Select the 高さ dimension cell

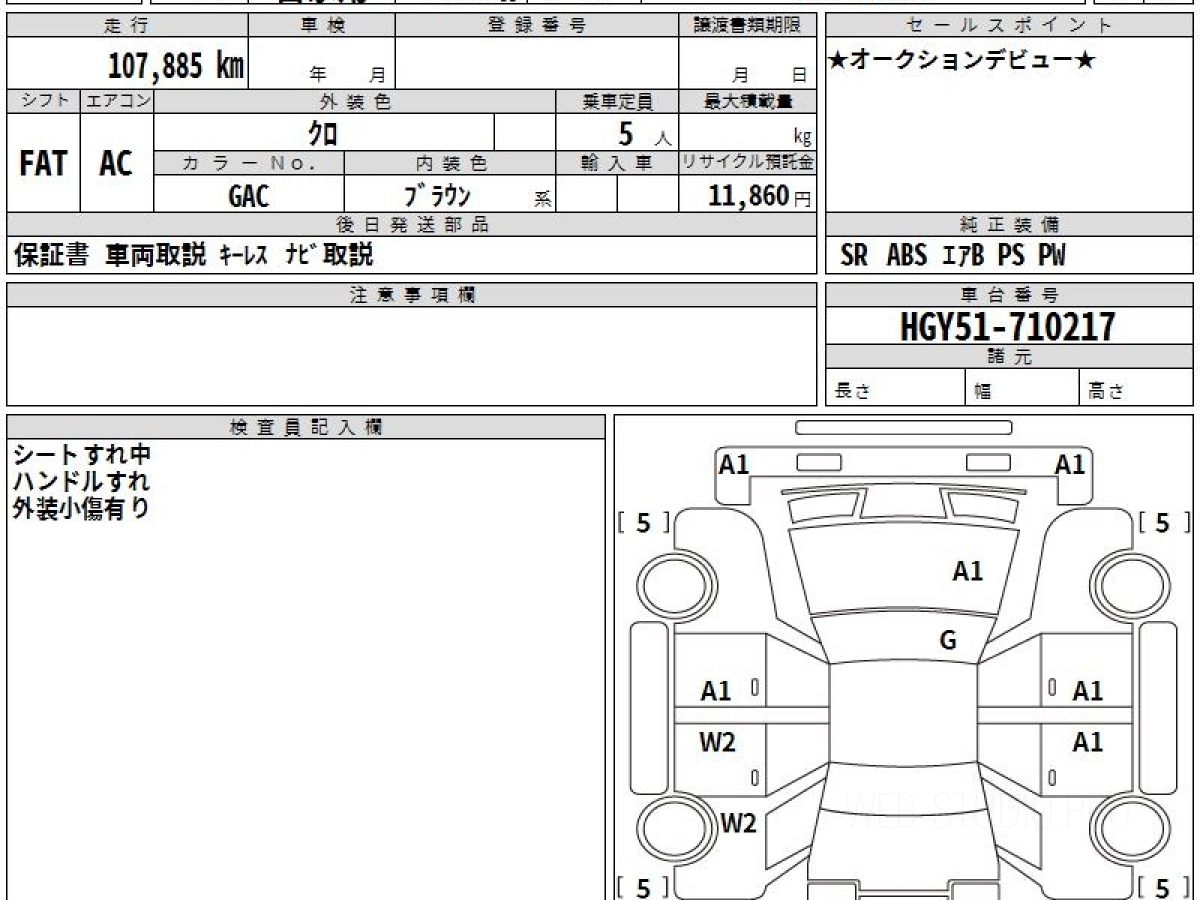1136,388
